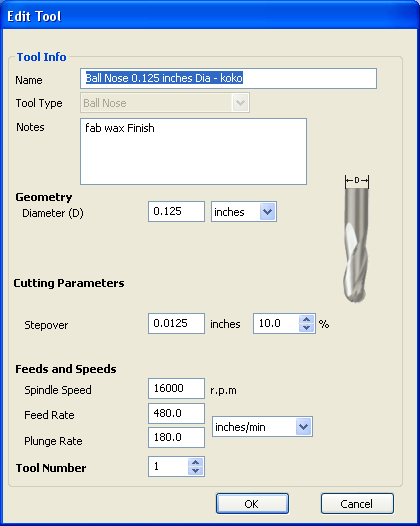420x526 pixels.
Task: Click the ball nose tool illustration
Action: click(x=356, y=239)
